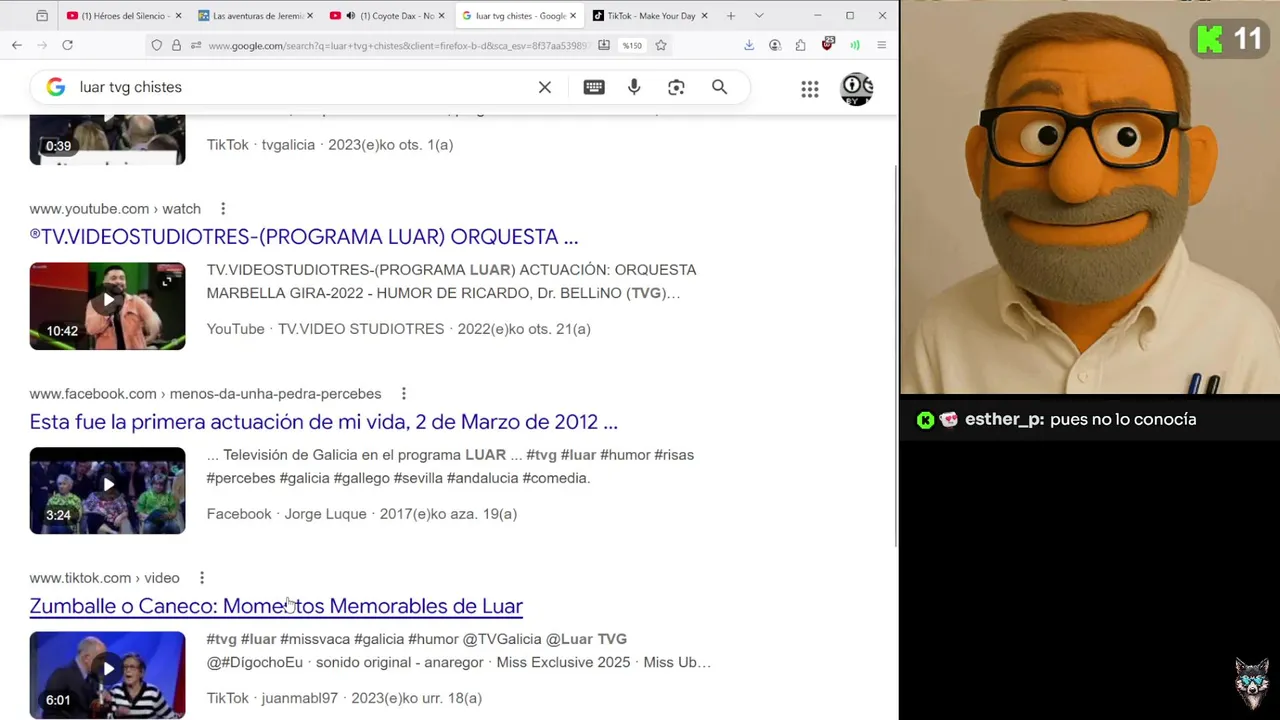Open a new browser tab

[x=731, y=16]
